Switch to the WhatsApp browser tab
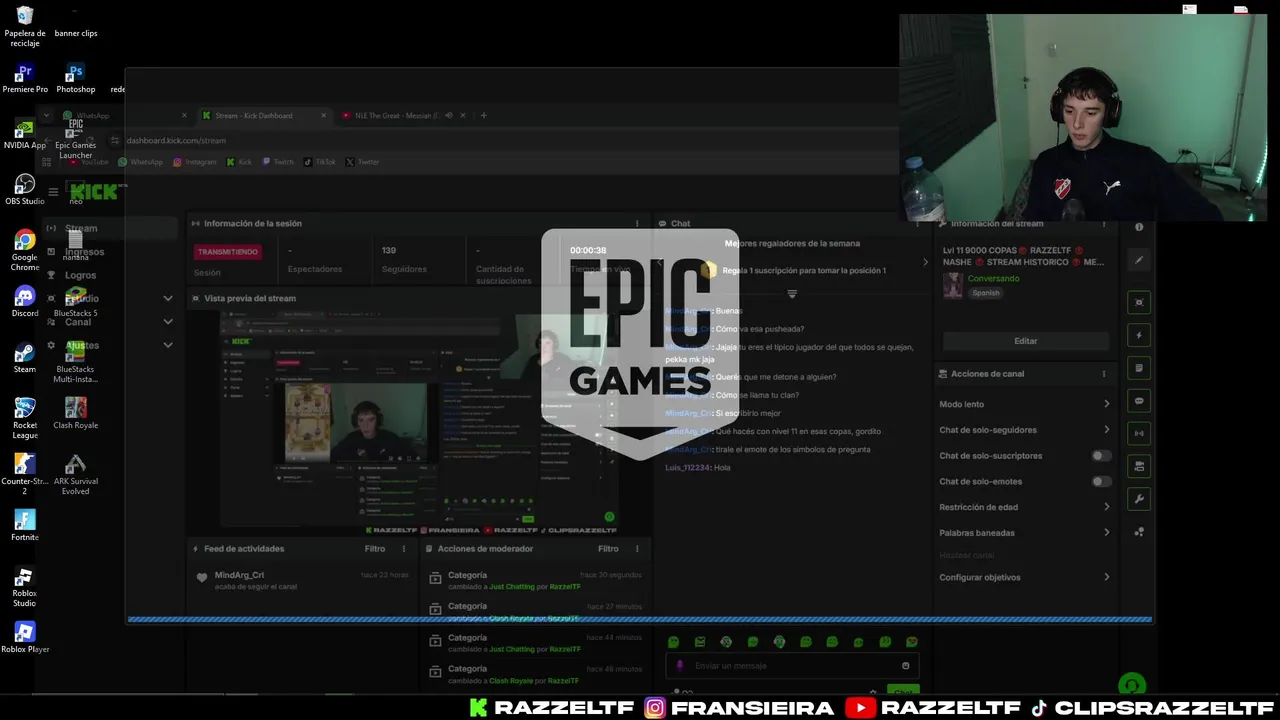The image size is (1280, 720). point(125,115)
